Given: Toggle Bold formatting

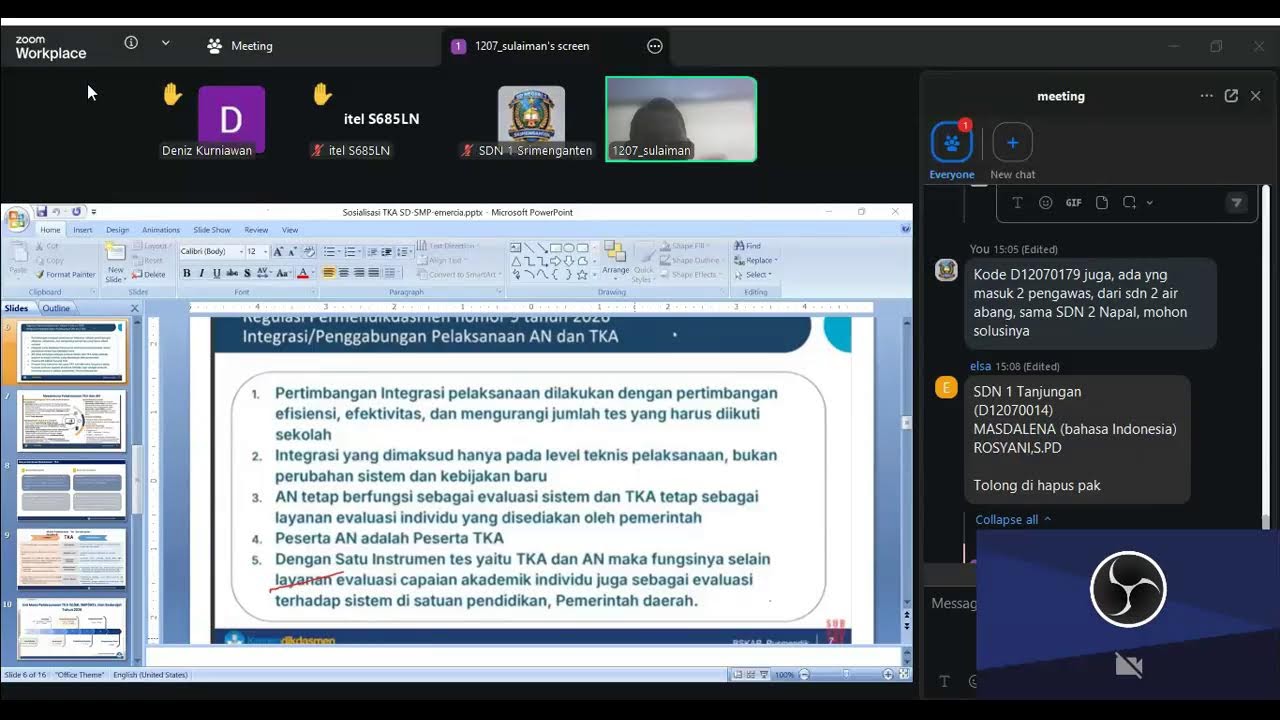Looking at the screenshot, I should 186,273.
